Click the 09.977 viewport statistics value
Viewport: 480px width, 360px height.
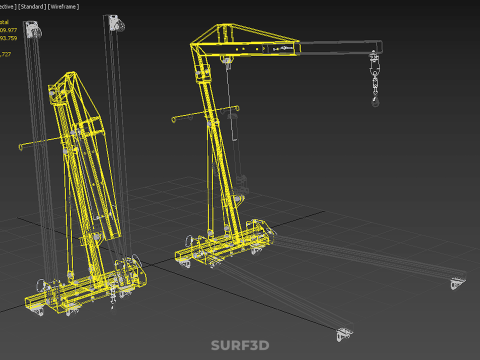pos(8,30)
